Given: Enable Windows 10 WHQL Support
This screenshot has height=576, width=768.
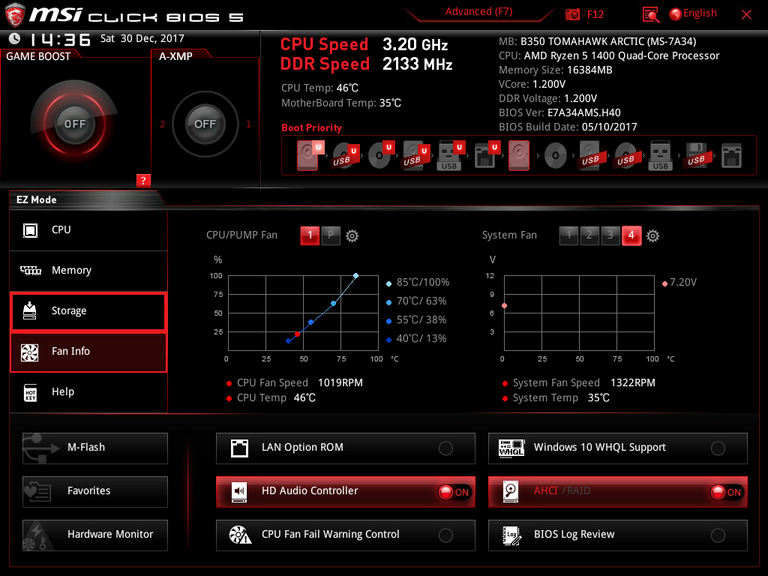Looking at the screenshot, I should (x=618, y=448).
